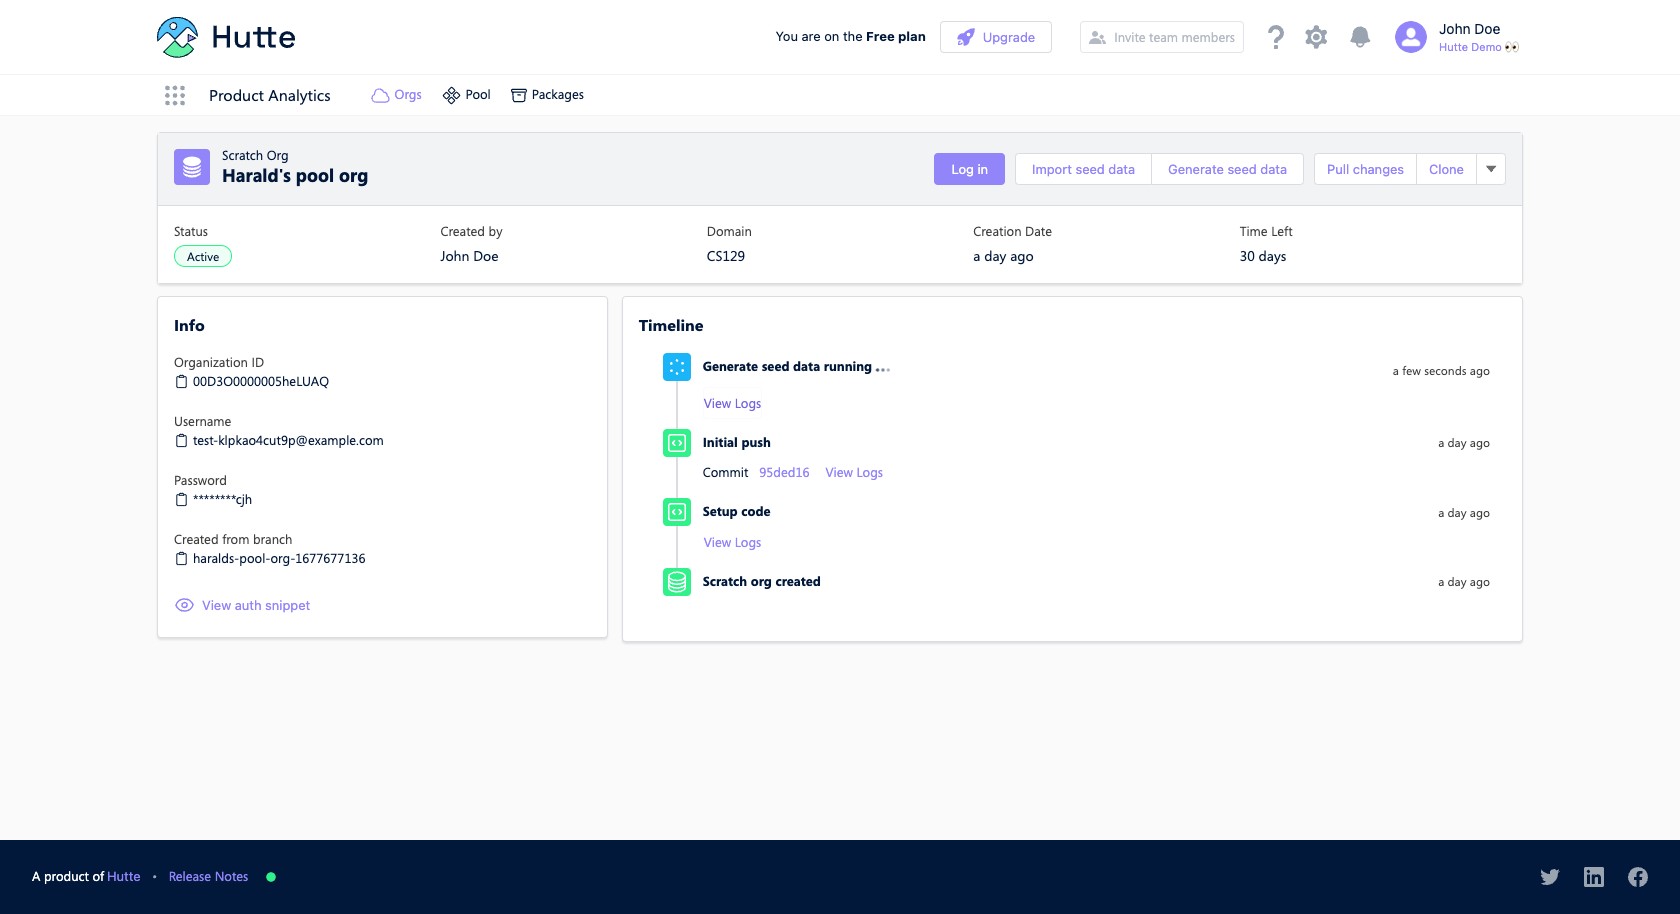This screenshot has height=914, width=1680.
Task: Click the Log in button
Action: [969, 169]
